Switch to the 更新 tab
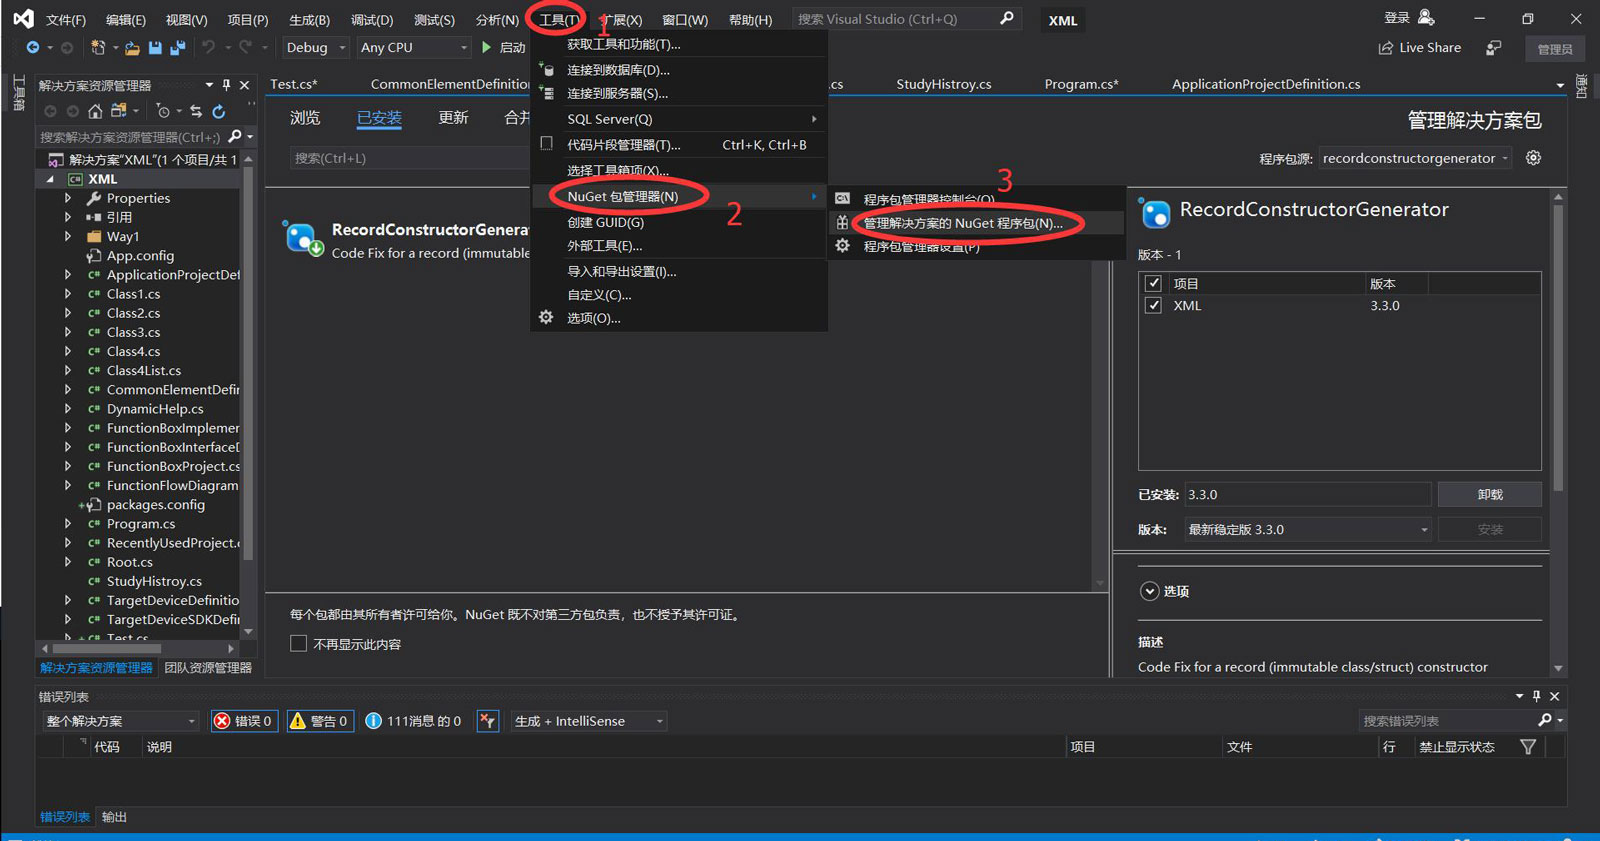1600x841 pixels. tap(453, 118)
